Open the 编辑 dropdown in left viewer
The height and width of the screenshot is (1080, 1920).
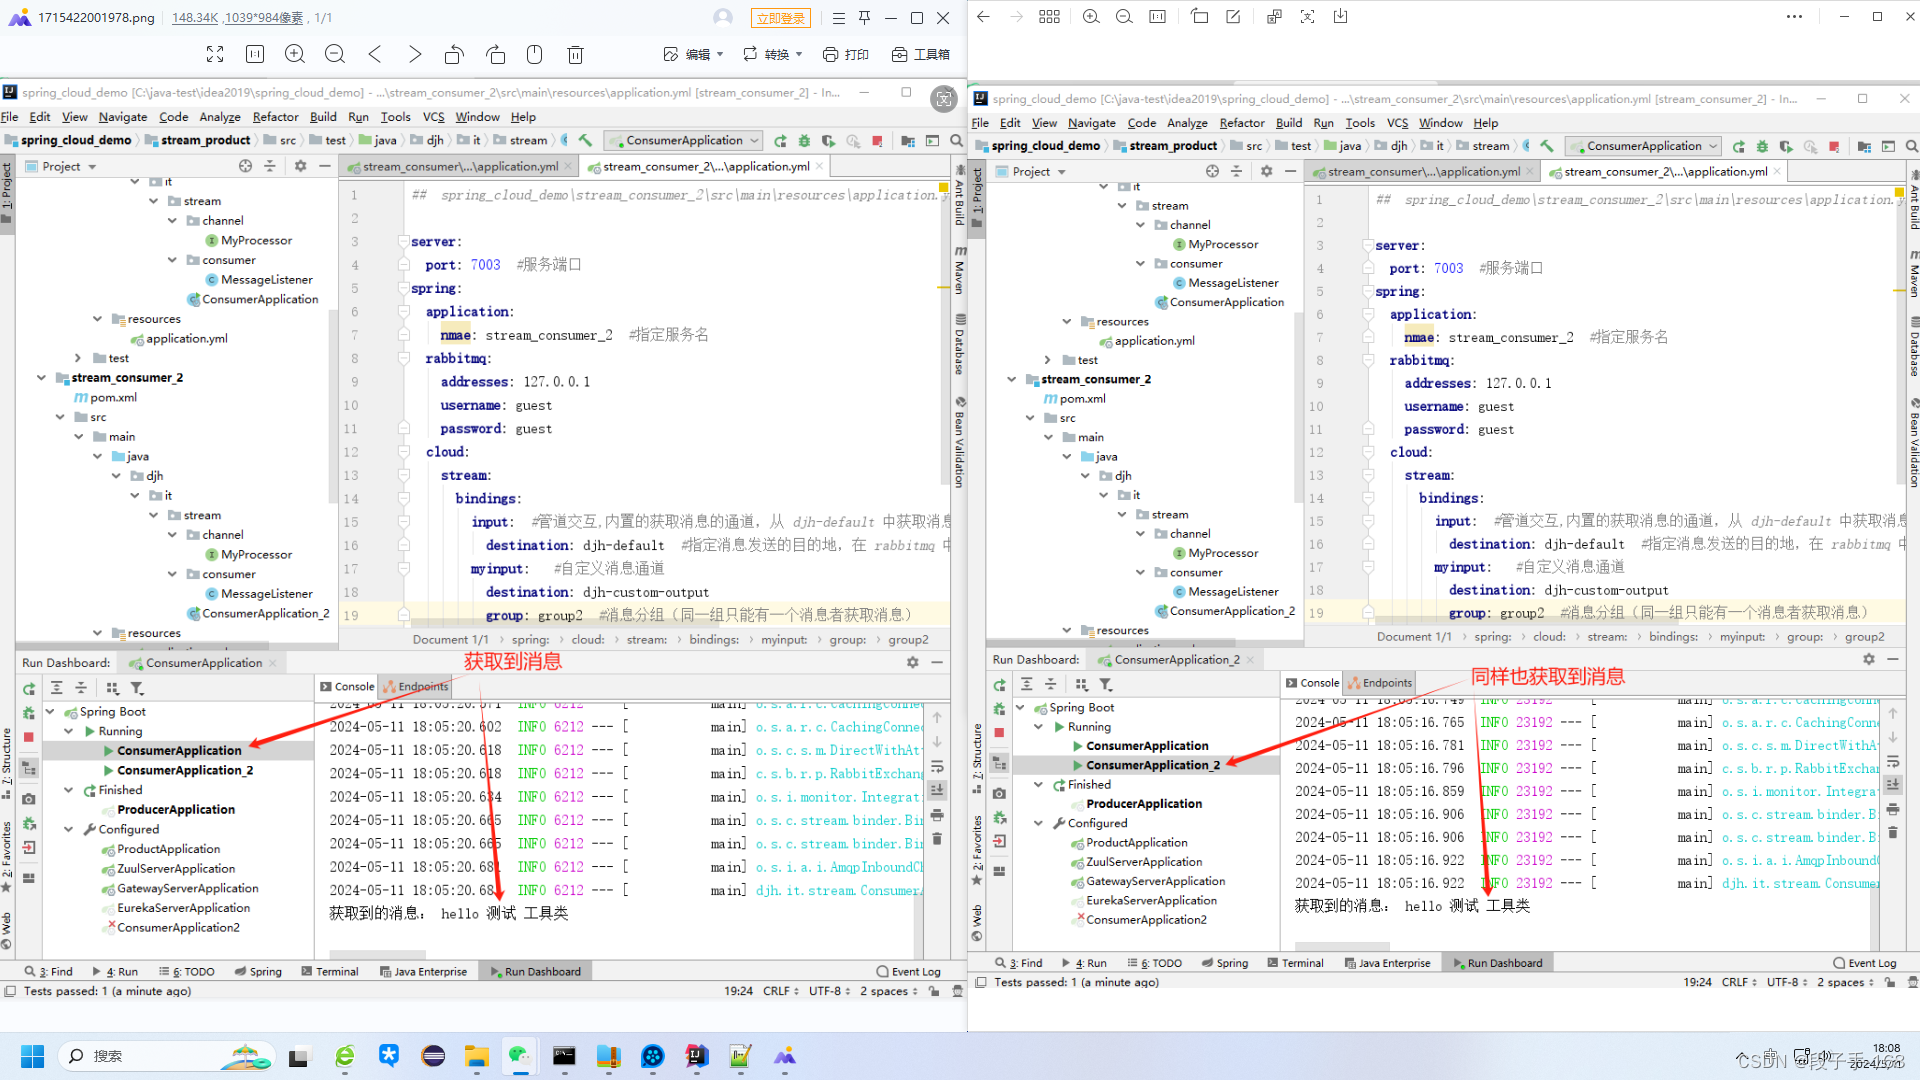click(693, 54)
